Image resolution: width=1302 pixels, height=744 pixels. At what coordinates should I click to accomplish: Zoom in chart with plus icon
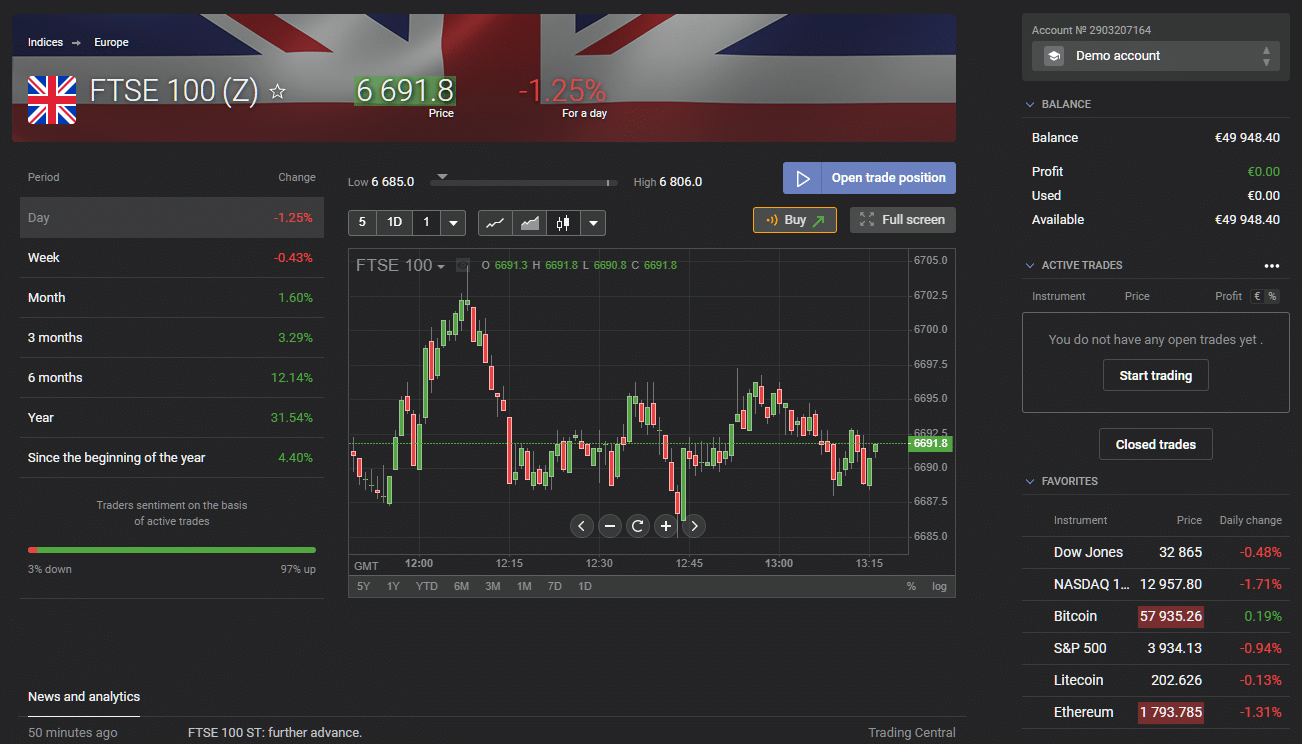click(x=666, y=525)
